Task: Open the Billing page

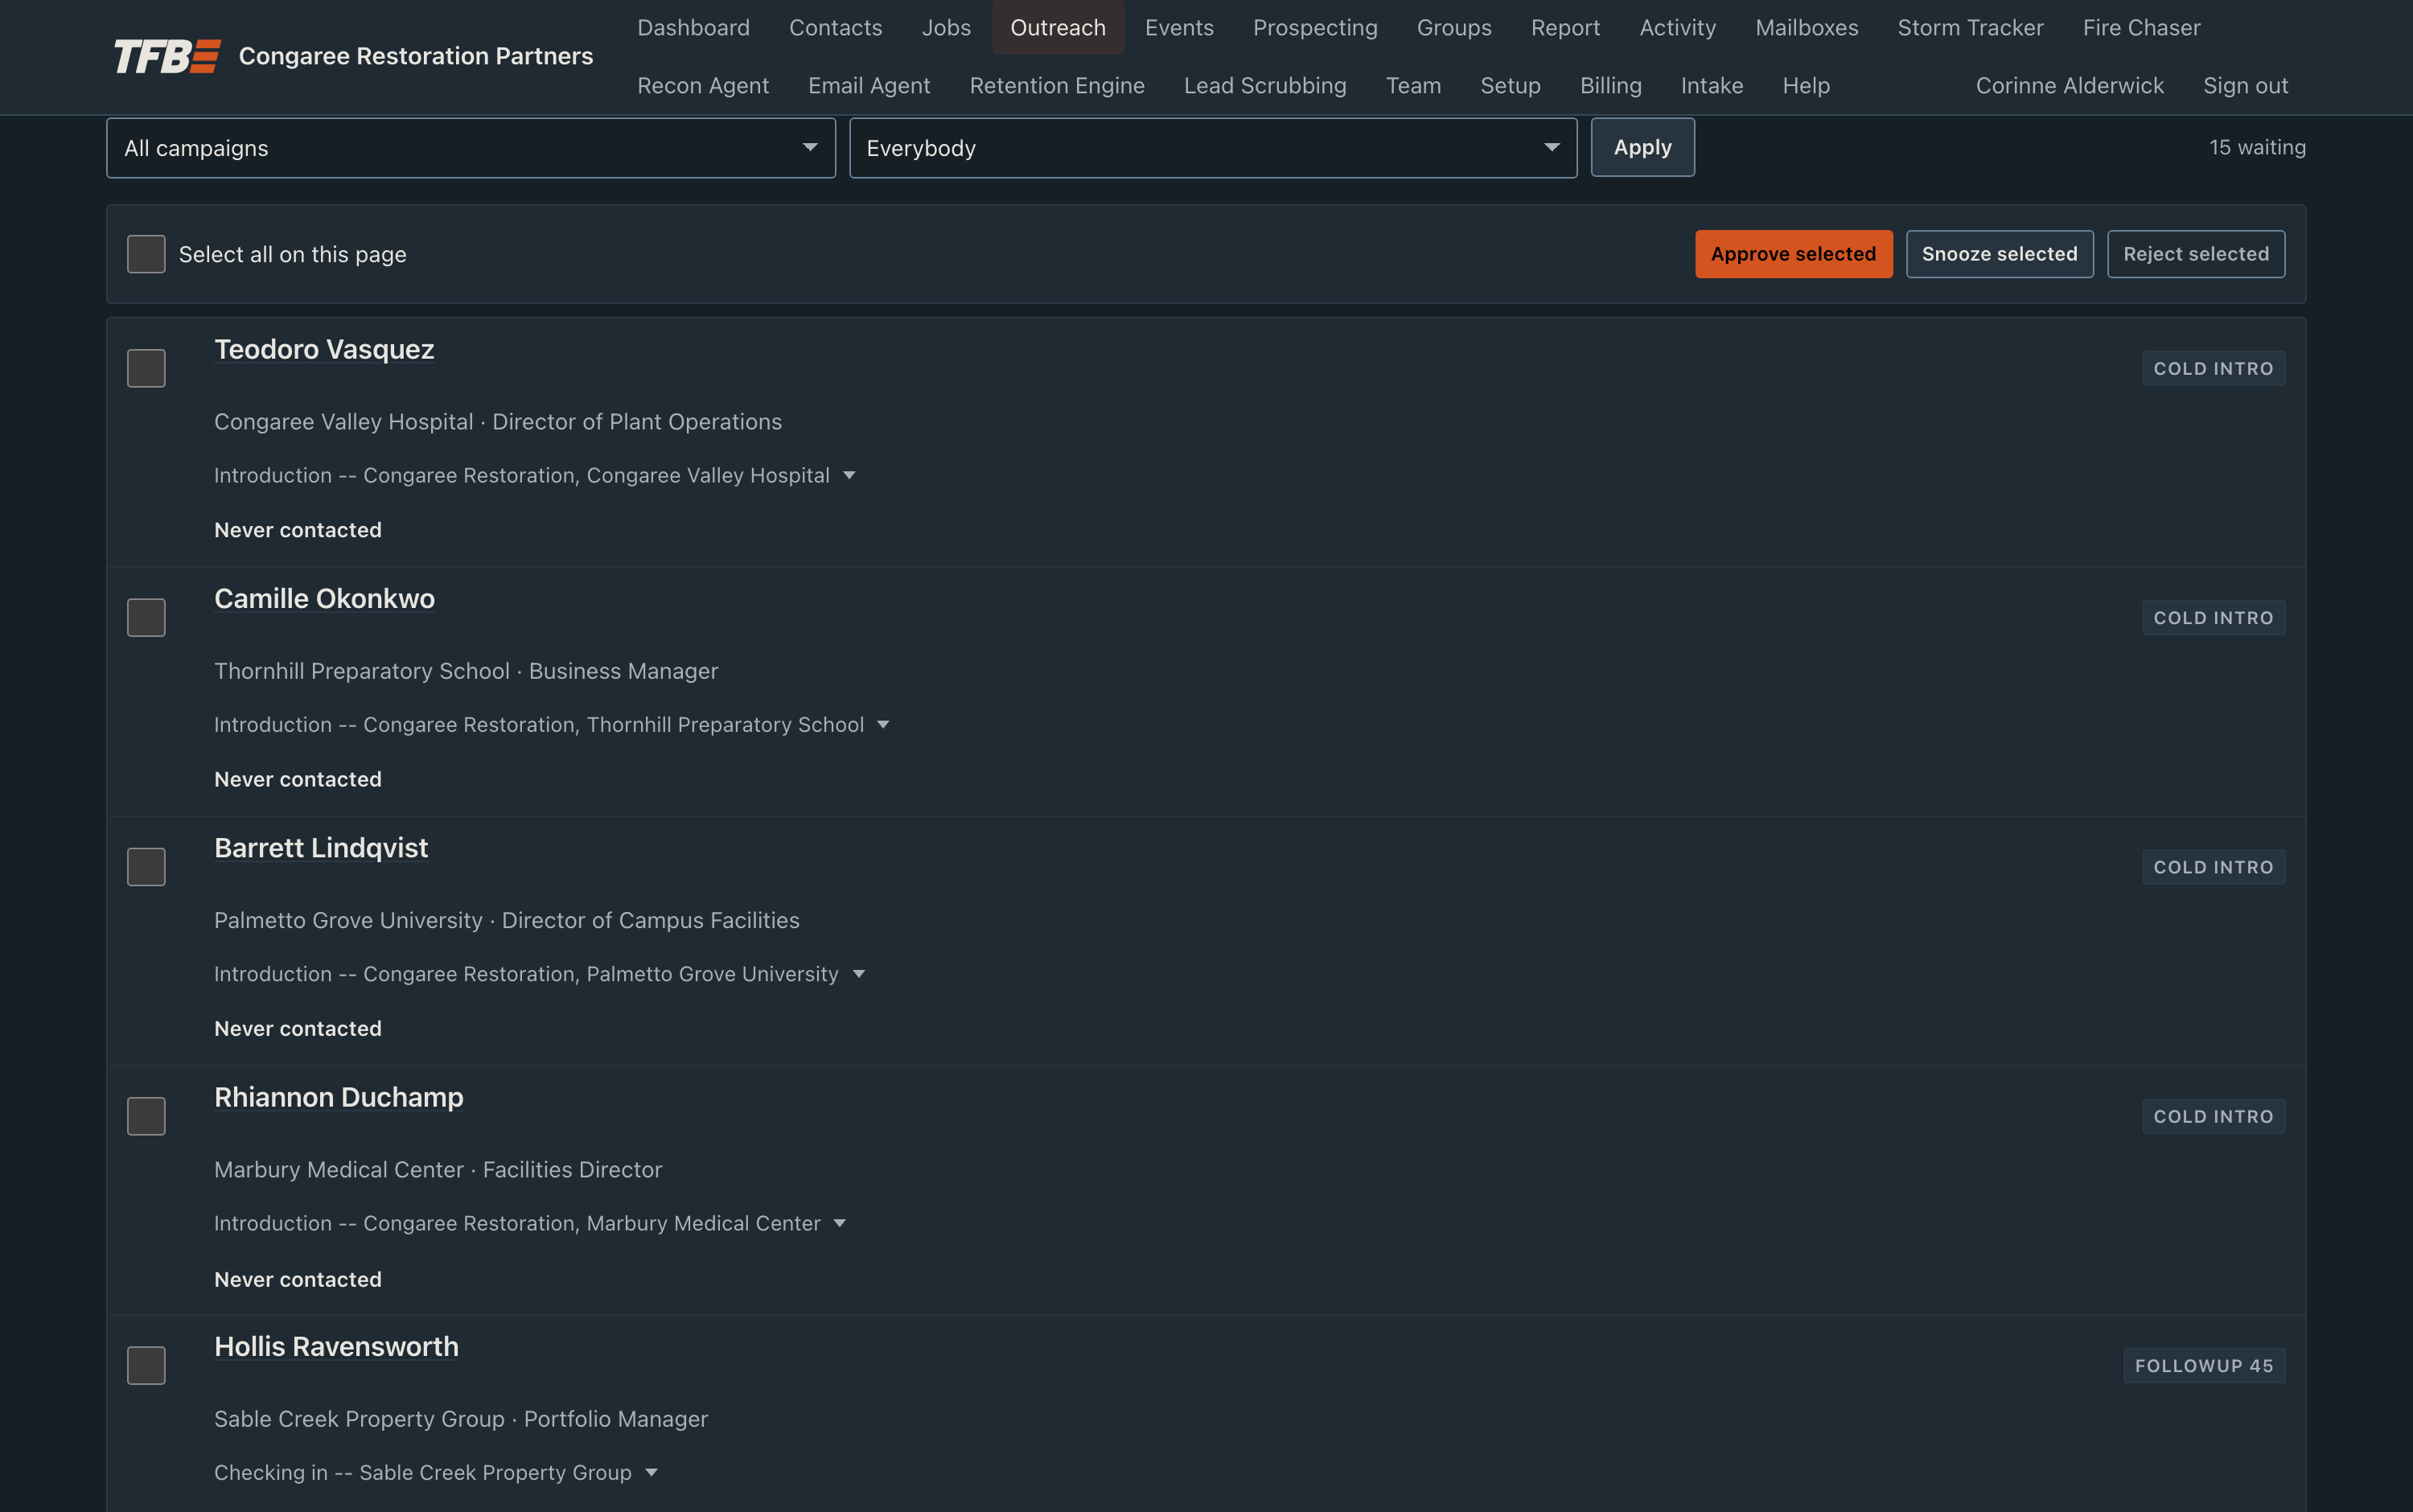Action: click(x=1610, y=86)
